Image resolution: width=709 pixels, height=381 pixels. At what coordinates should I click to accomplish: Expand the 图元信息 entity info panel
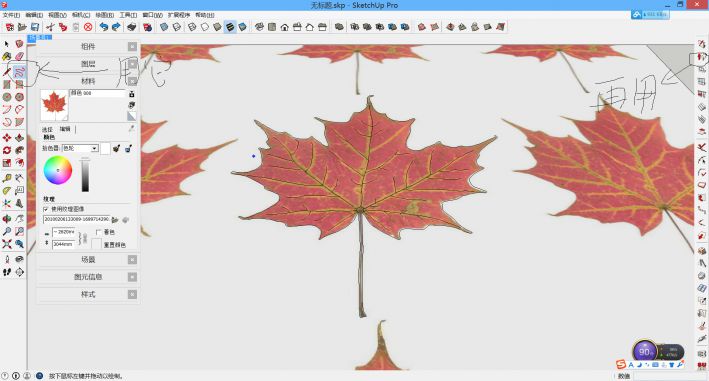pyautogui.click(x=88, y=277)
